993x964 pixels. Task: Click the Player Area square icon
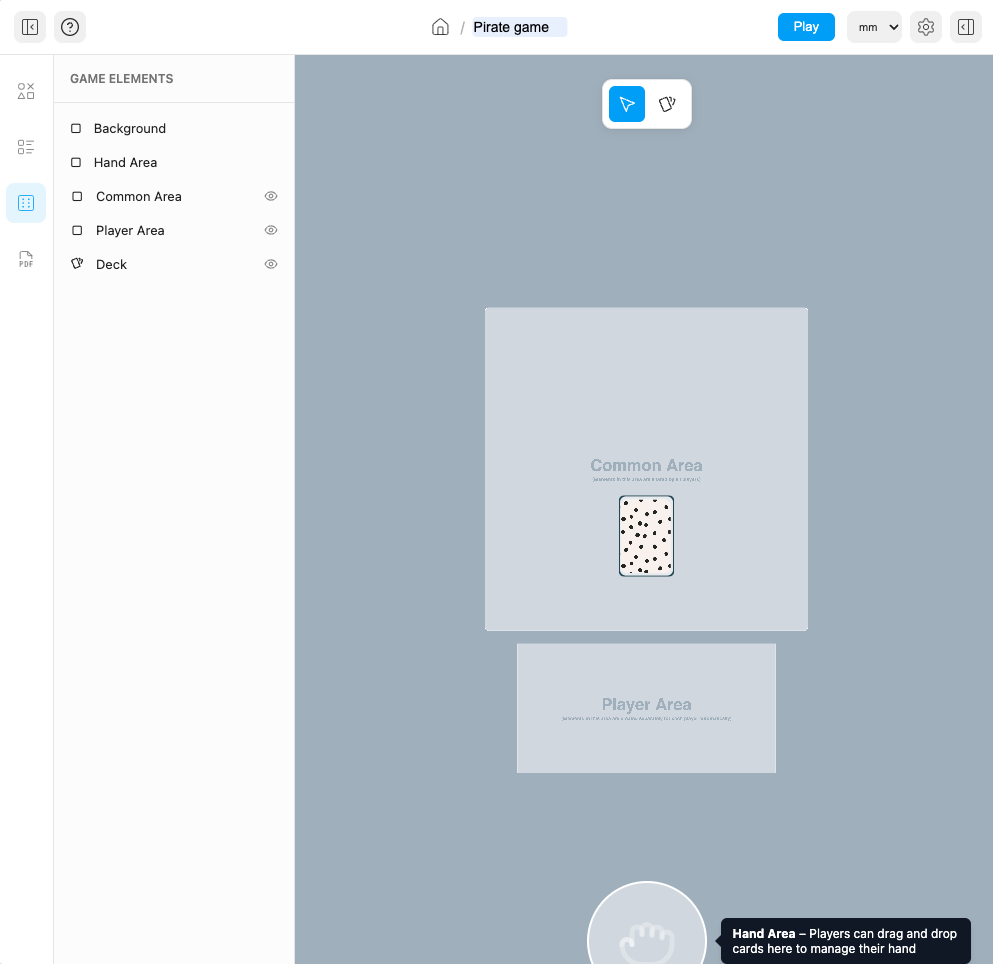pyautogui.click(x=77, y=231)
